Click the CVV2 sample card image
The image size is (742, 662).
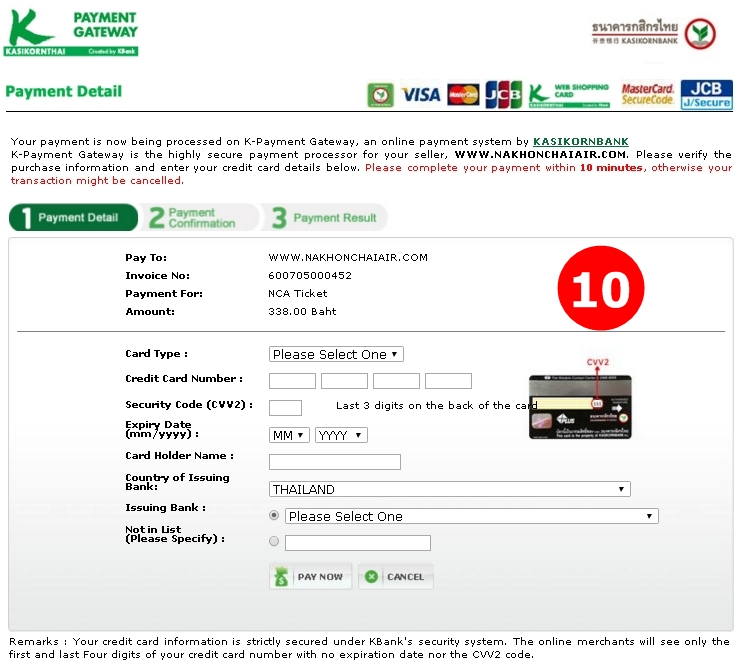pos(580,407)
